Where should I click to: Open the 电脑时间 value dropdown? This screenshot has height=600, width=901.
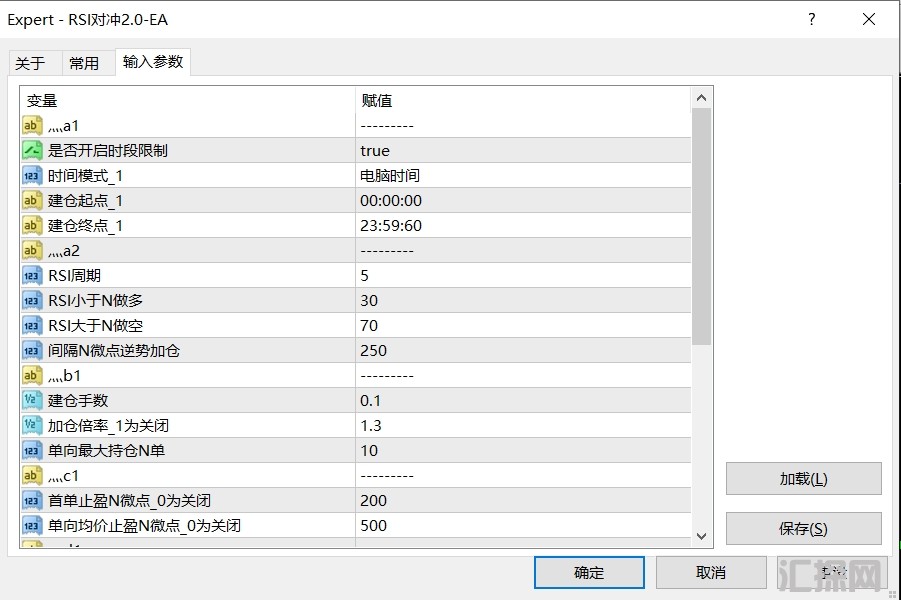523,175
